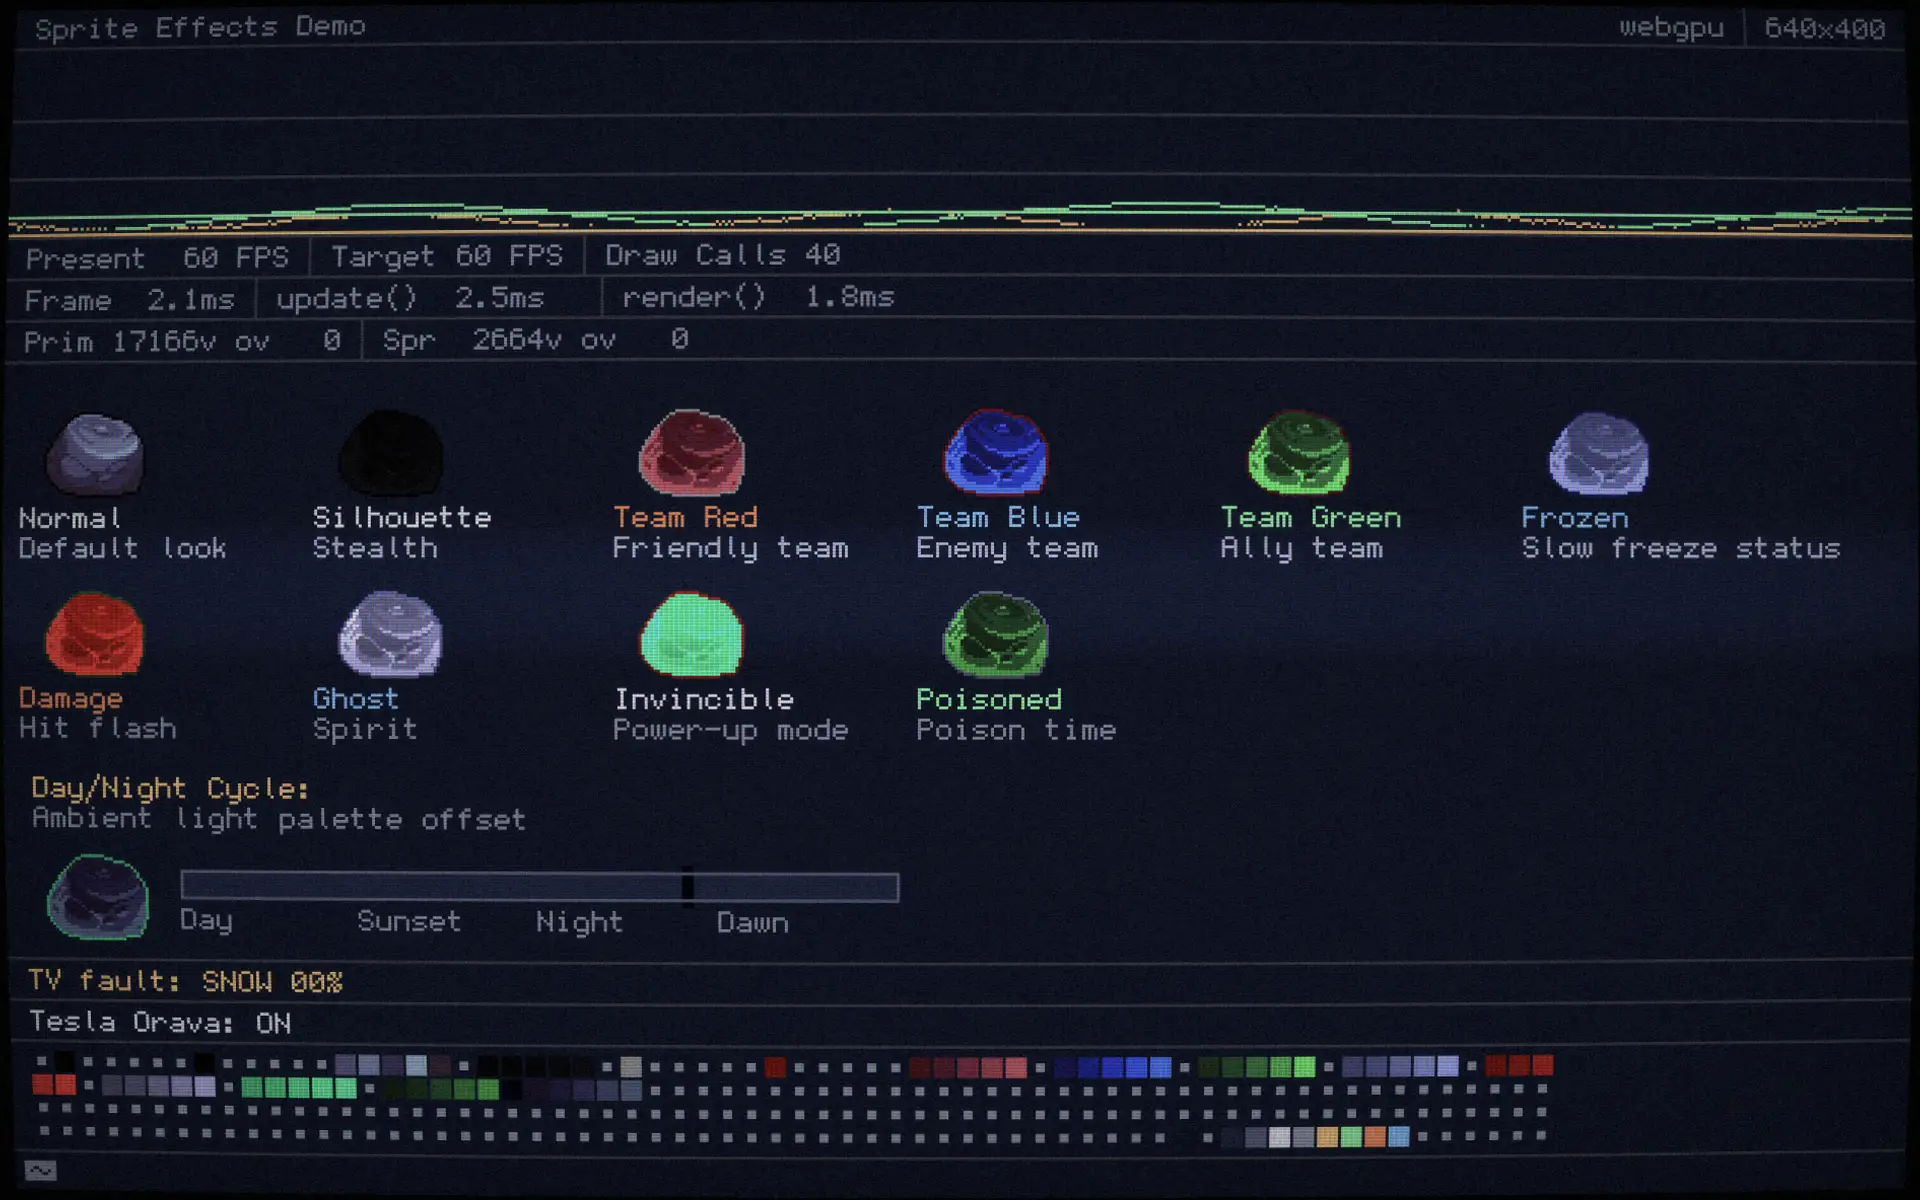Click the red Damage hit flash sprite
Viewport: 1920px width, 1200px height.
(95, 635)
